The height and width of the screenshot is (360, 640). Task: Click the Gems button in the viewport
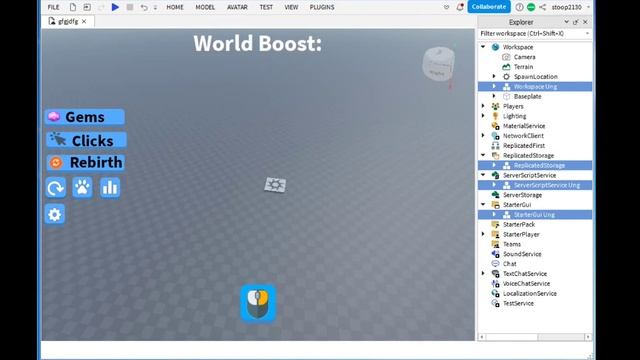(85, 117)
